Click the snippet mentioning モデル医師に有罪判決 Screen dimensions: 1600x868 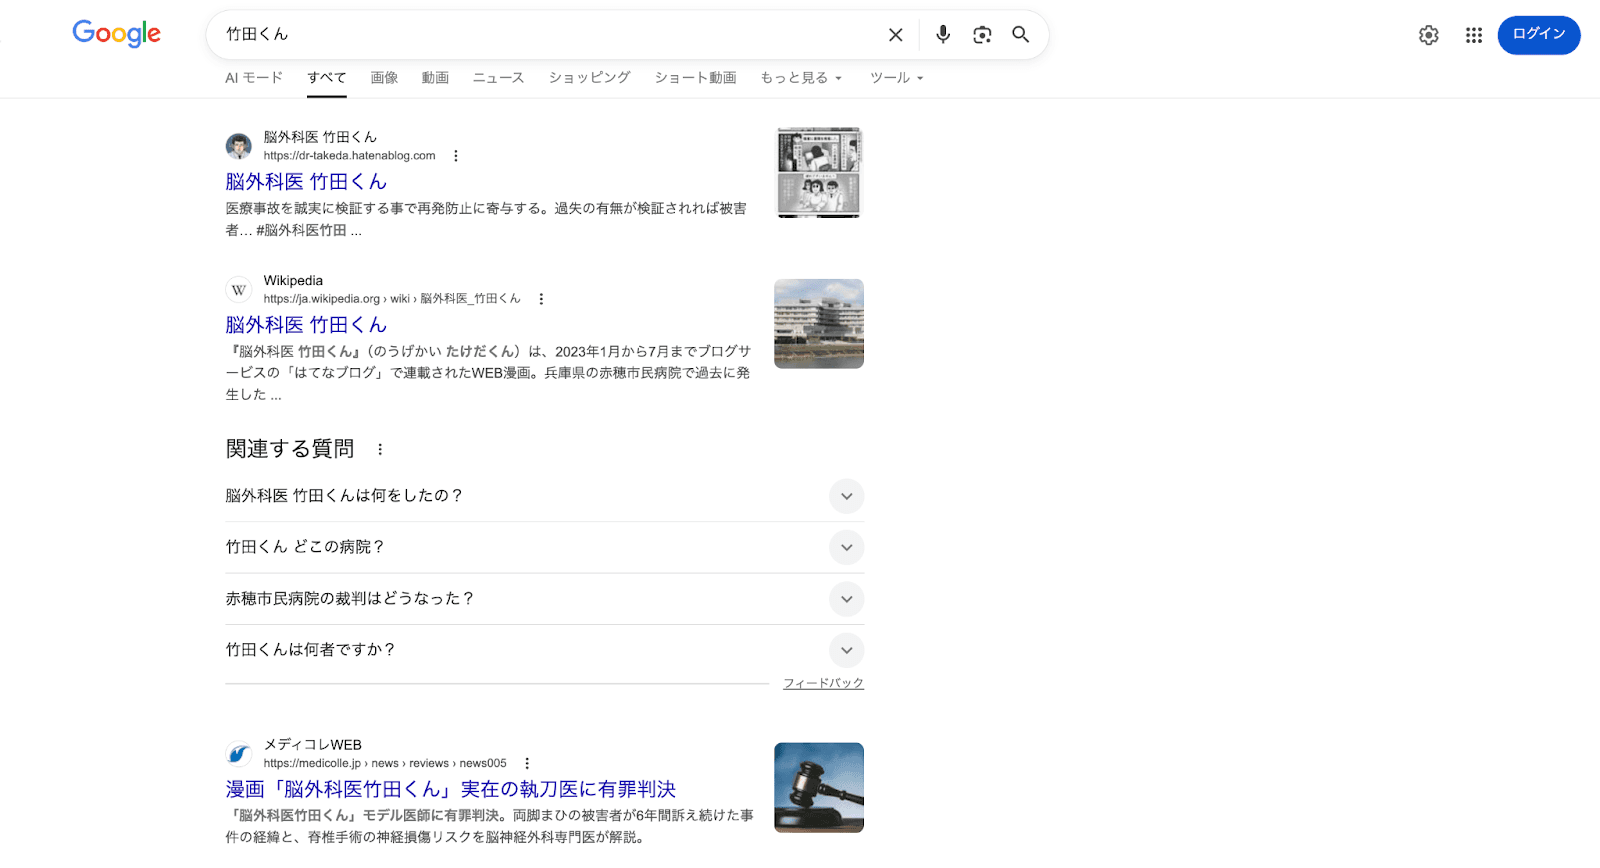pyautogui.click(x=489, y=826)
